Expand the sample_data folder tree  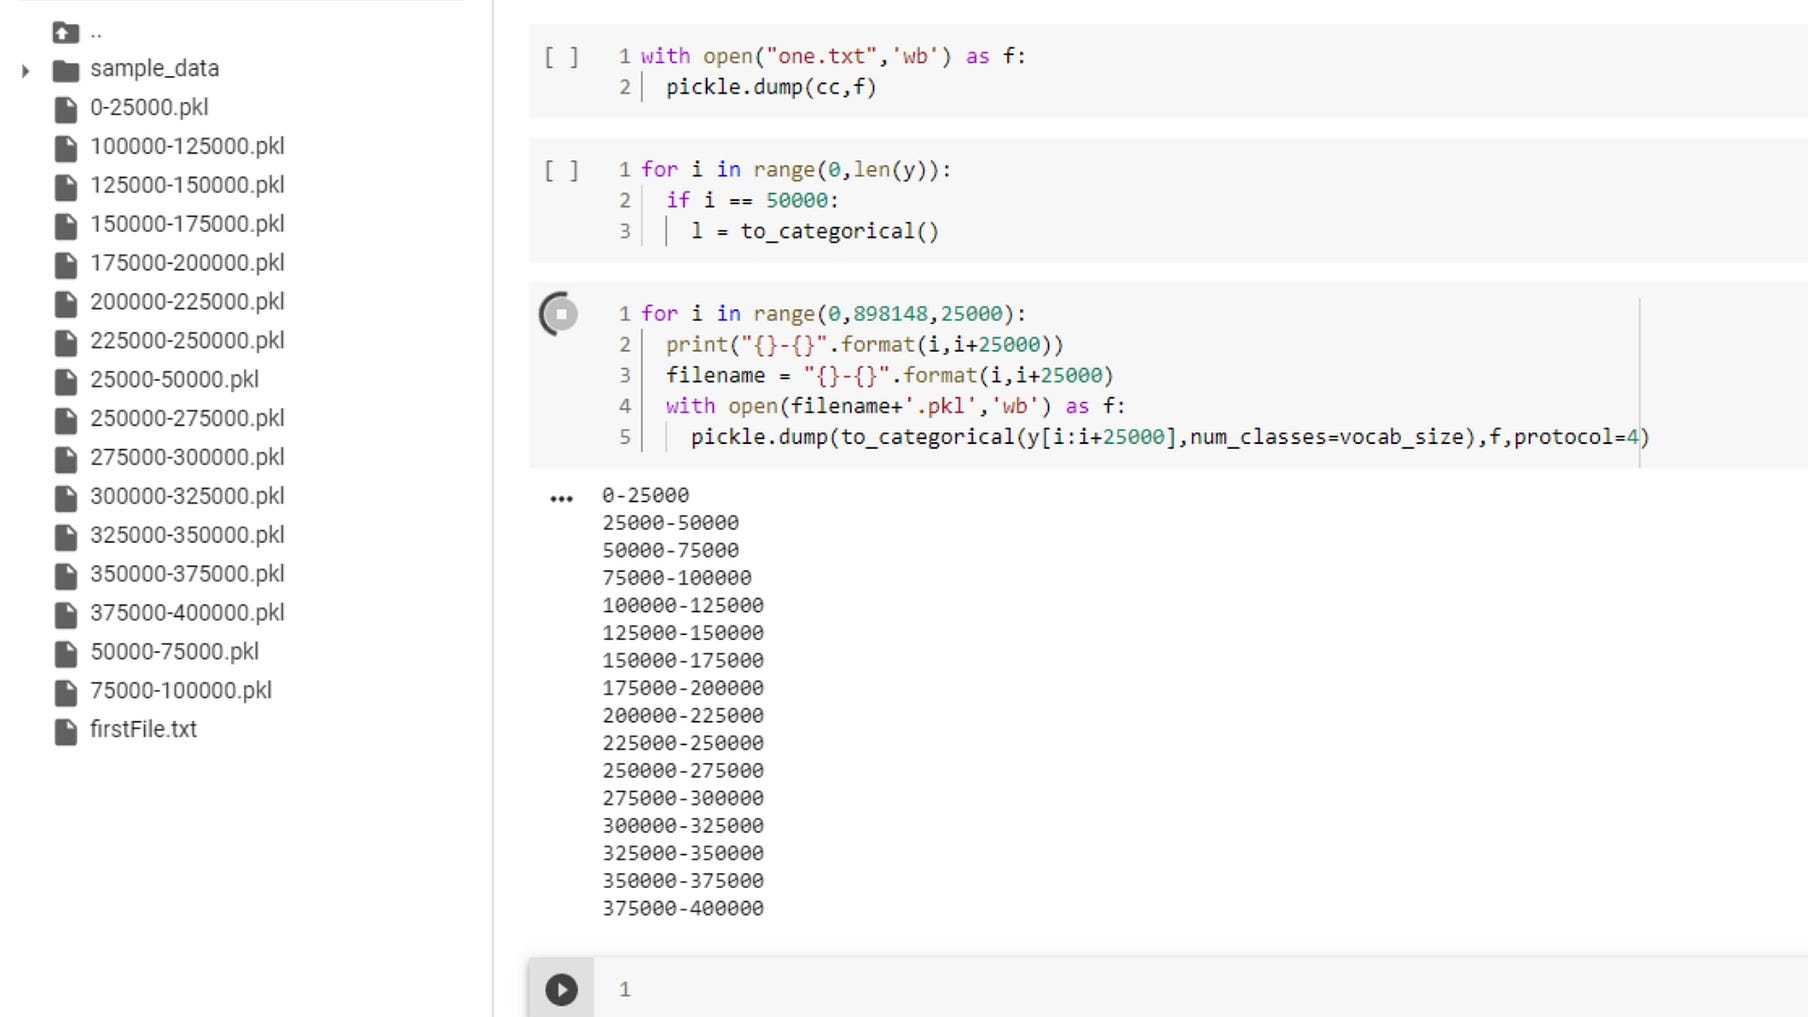(23, 70)
